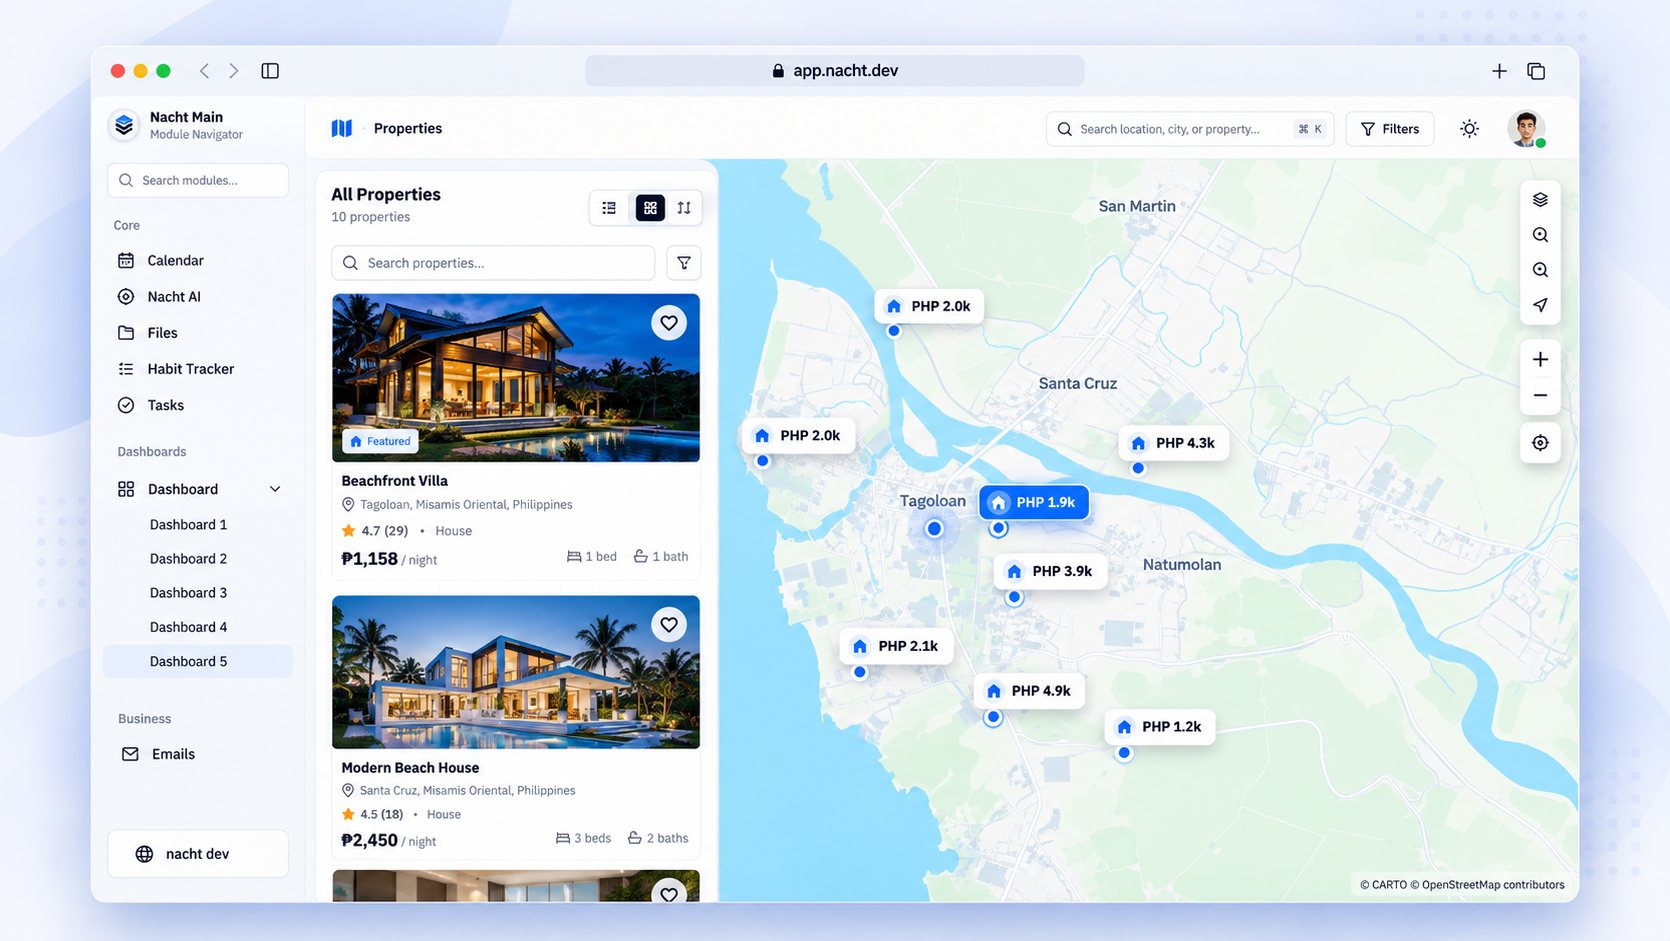Favorite the Beachfront Villa listing
Image resolution: width=1670 pixels, height=941 pixels.
pos(669,323)
